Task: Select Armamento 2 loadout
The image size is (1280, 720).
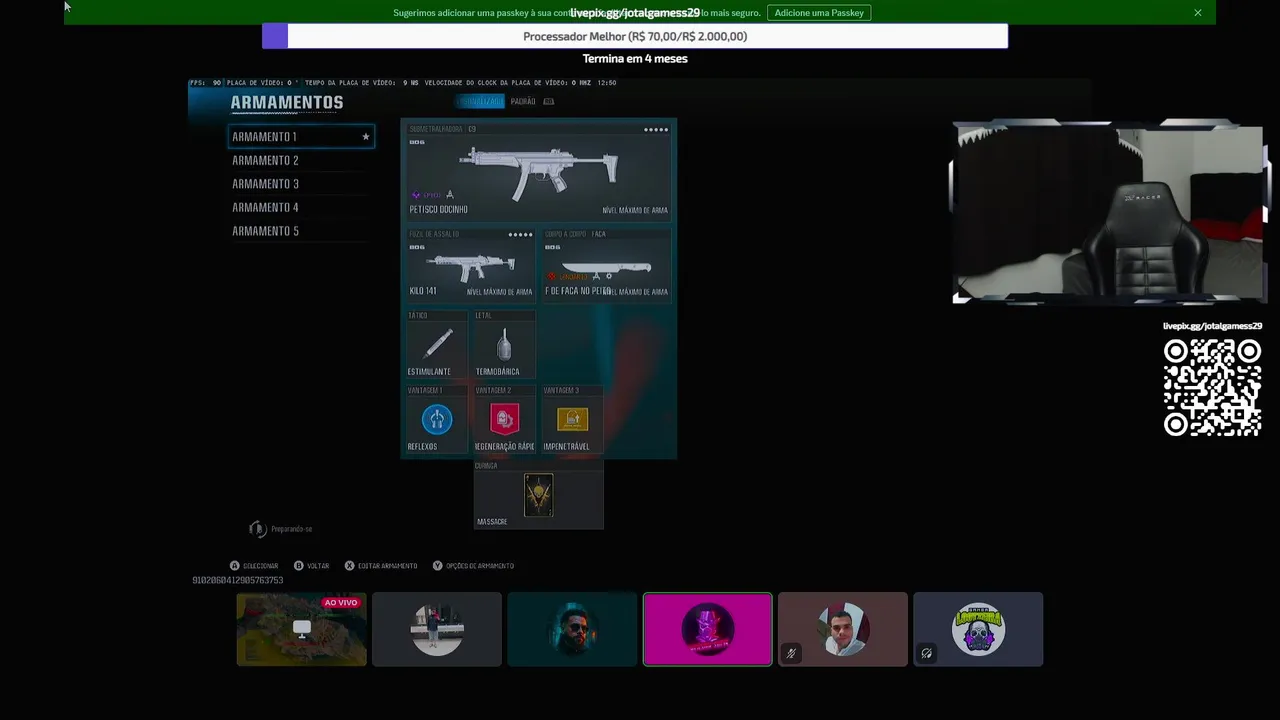Action: [x=301, y=160]
